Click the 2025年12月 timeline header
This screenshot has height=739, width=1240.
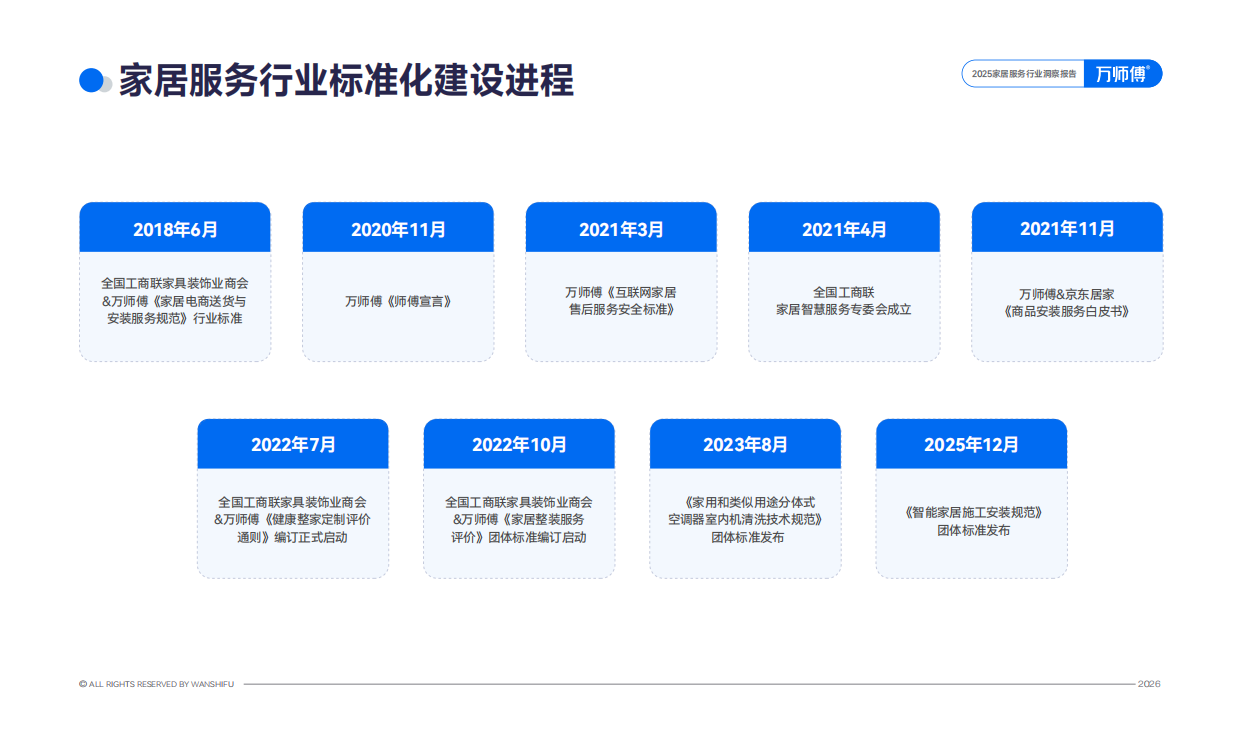pyautogui.click(x=971, y=444)
